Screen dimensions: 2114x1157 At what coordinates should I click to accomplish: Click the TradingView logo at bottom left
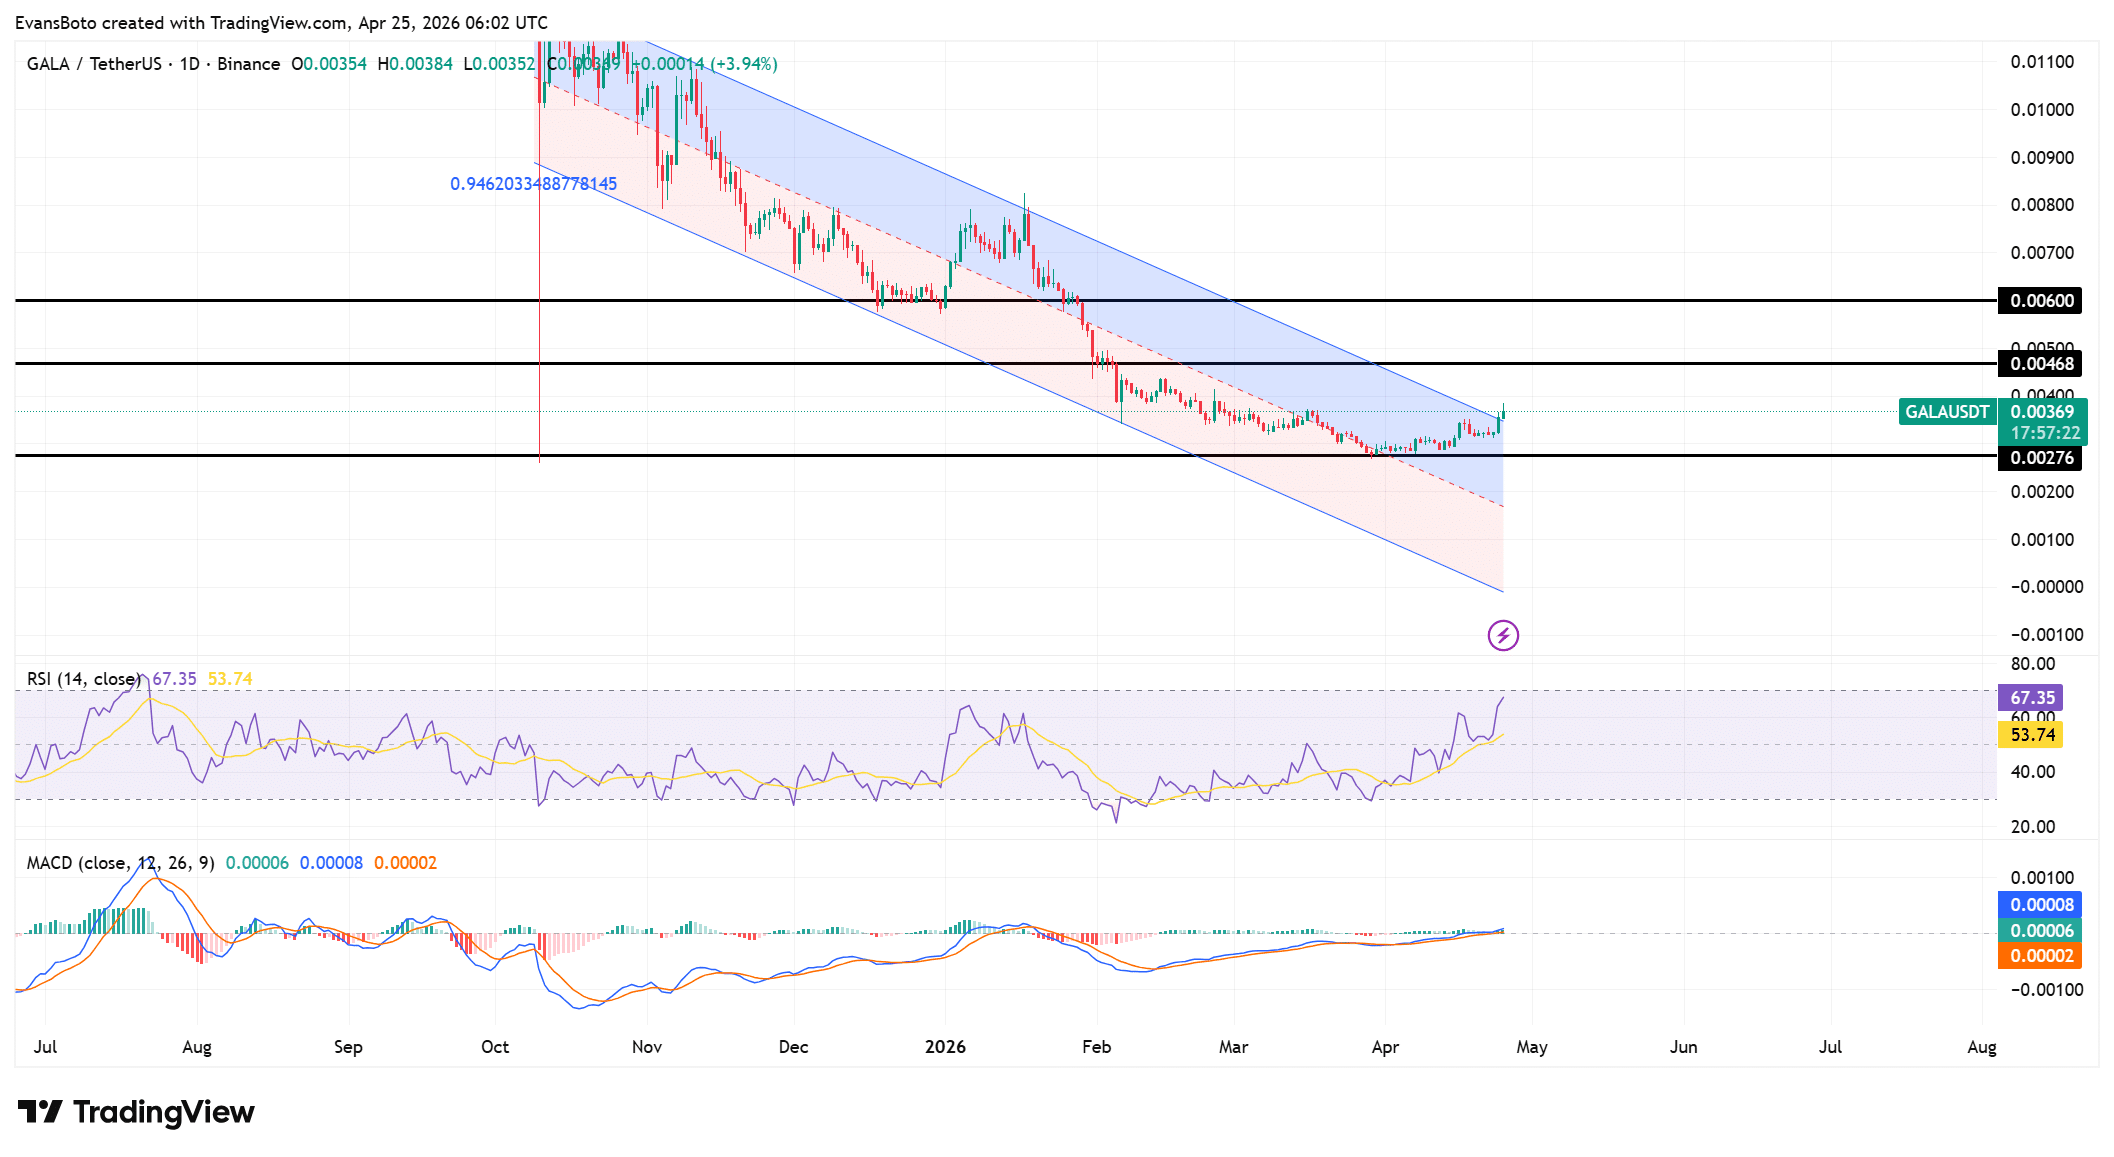coord(135,1112)
